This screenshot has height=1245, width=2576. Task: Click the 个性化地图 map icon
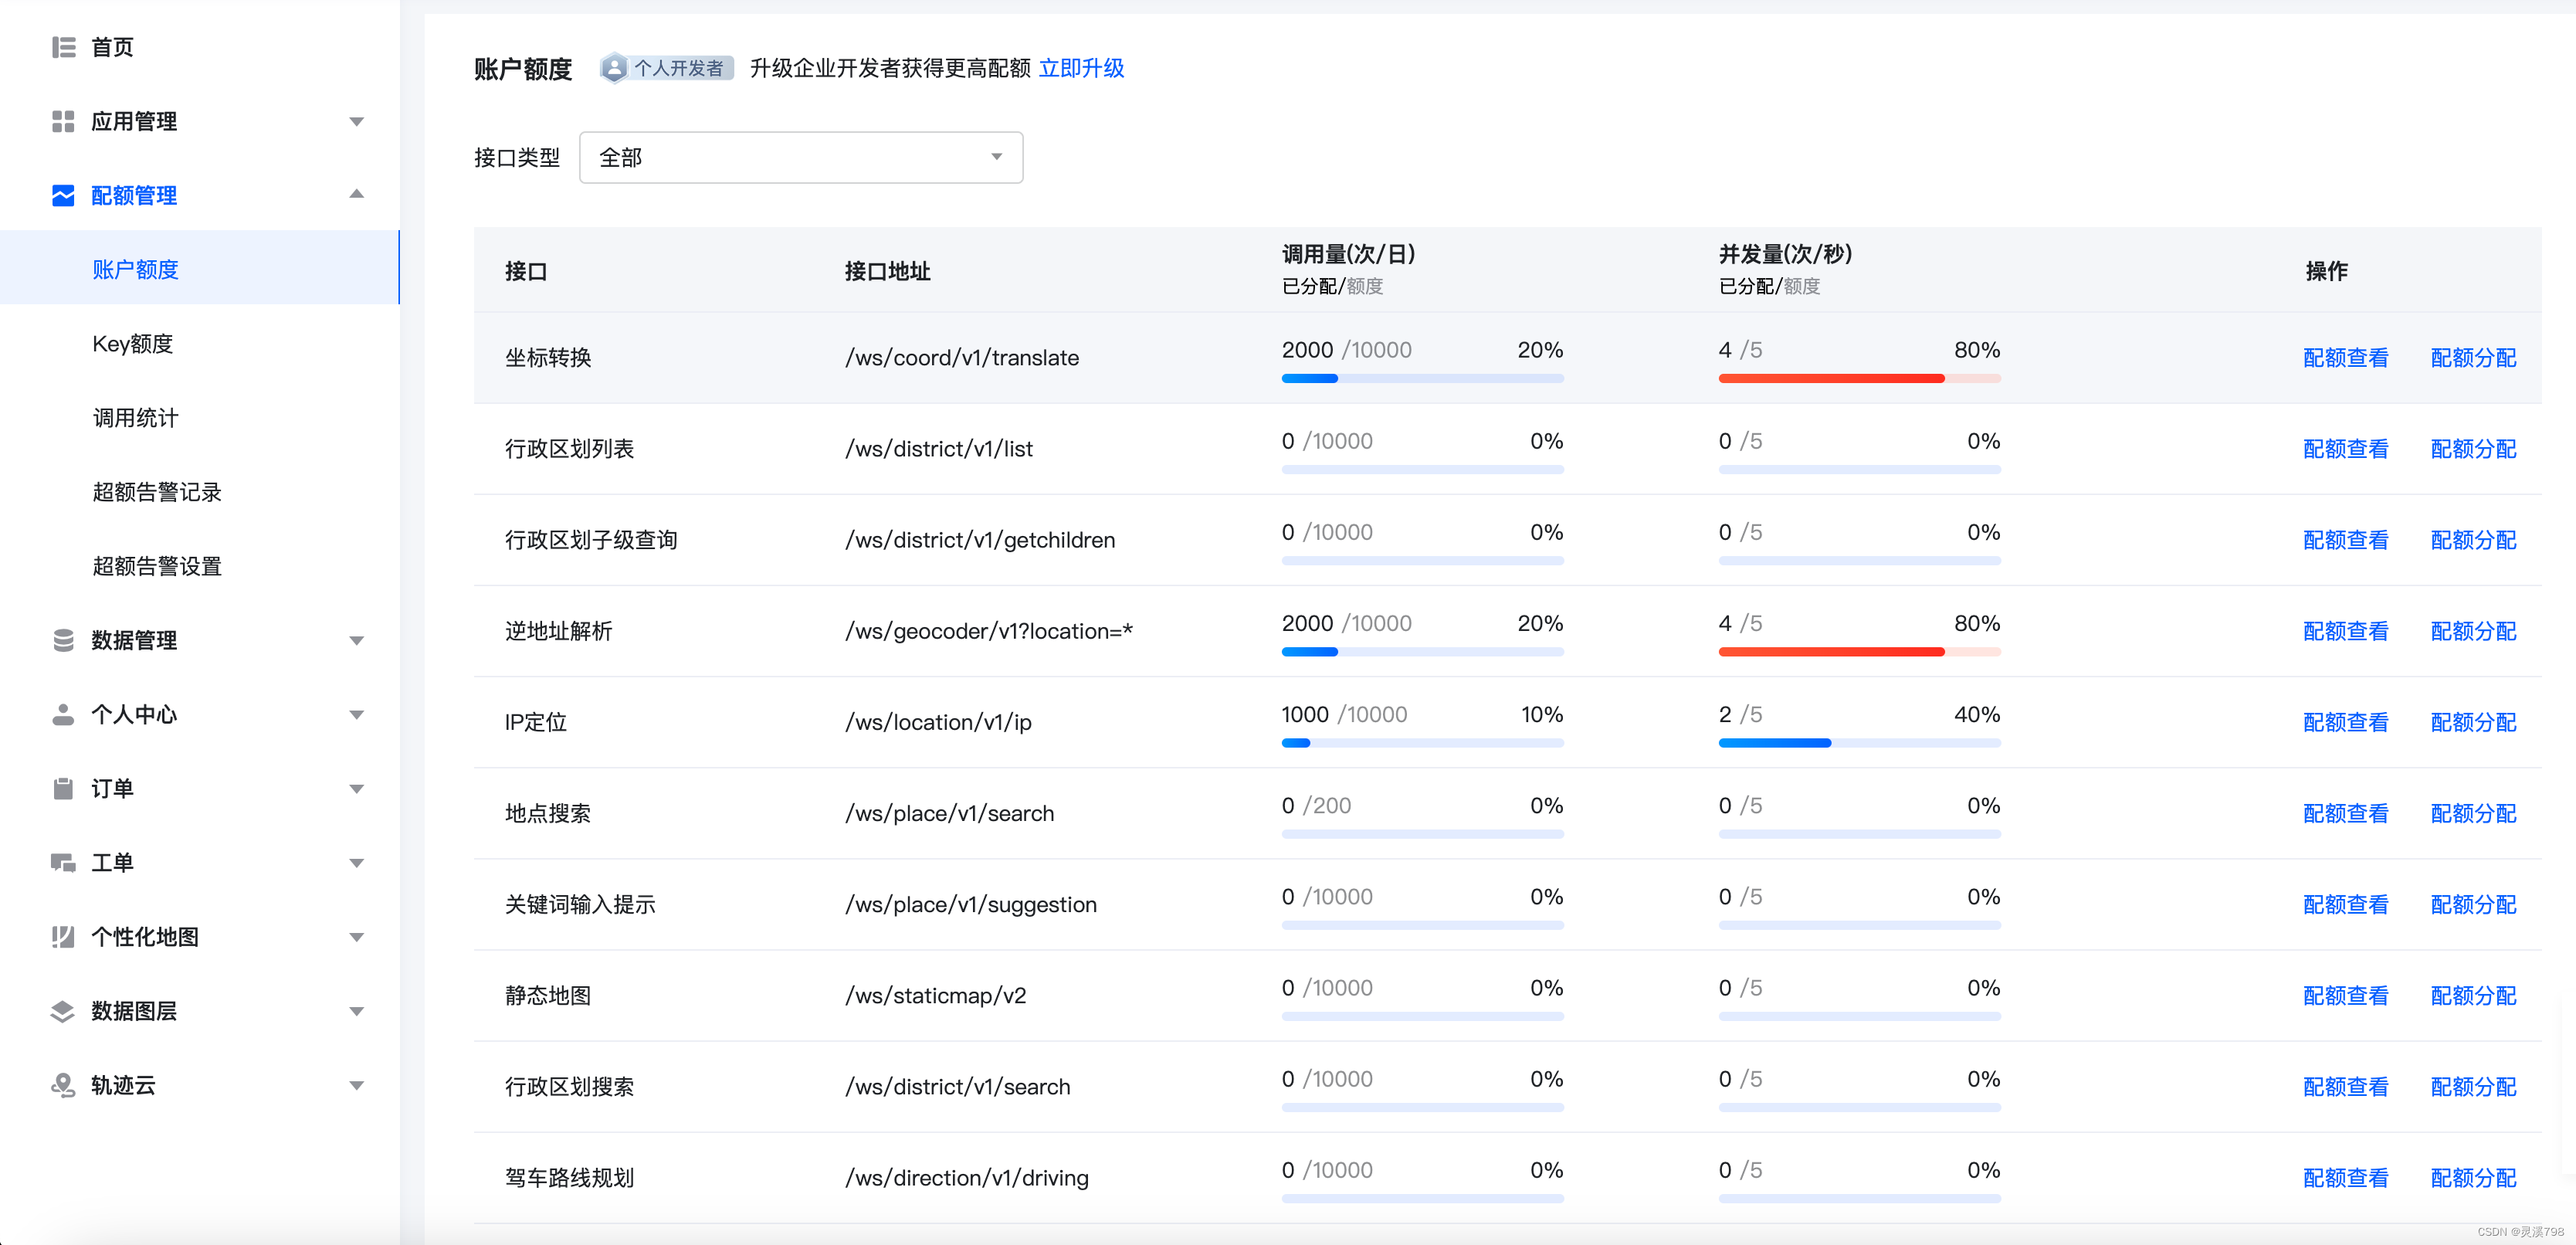[x=63, y=937]
